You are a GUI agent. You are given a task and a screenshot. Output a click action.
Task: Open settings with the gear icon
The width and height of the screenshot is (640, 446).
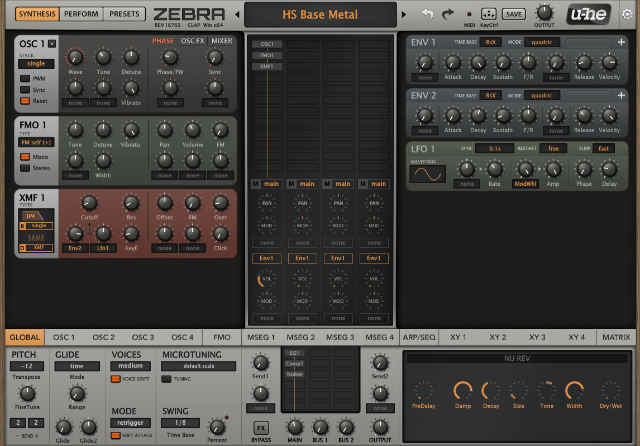[x=627, y=14]
